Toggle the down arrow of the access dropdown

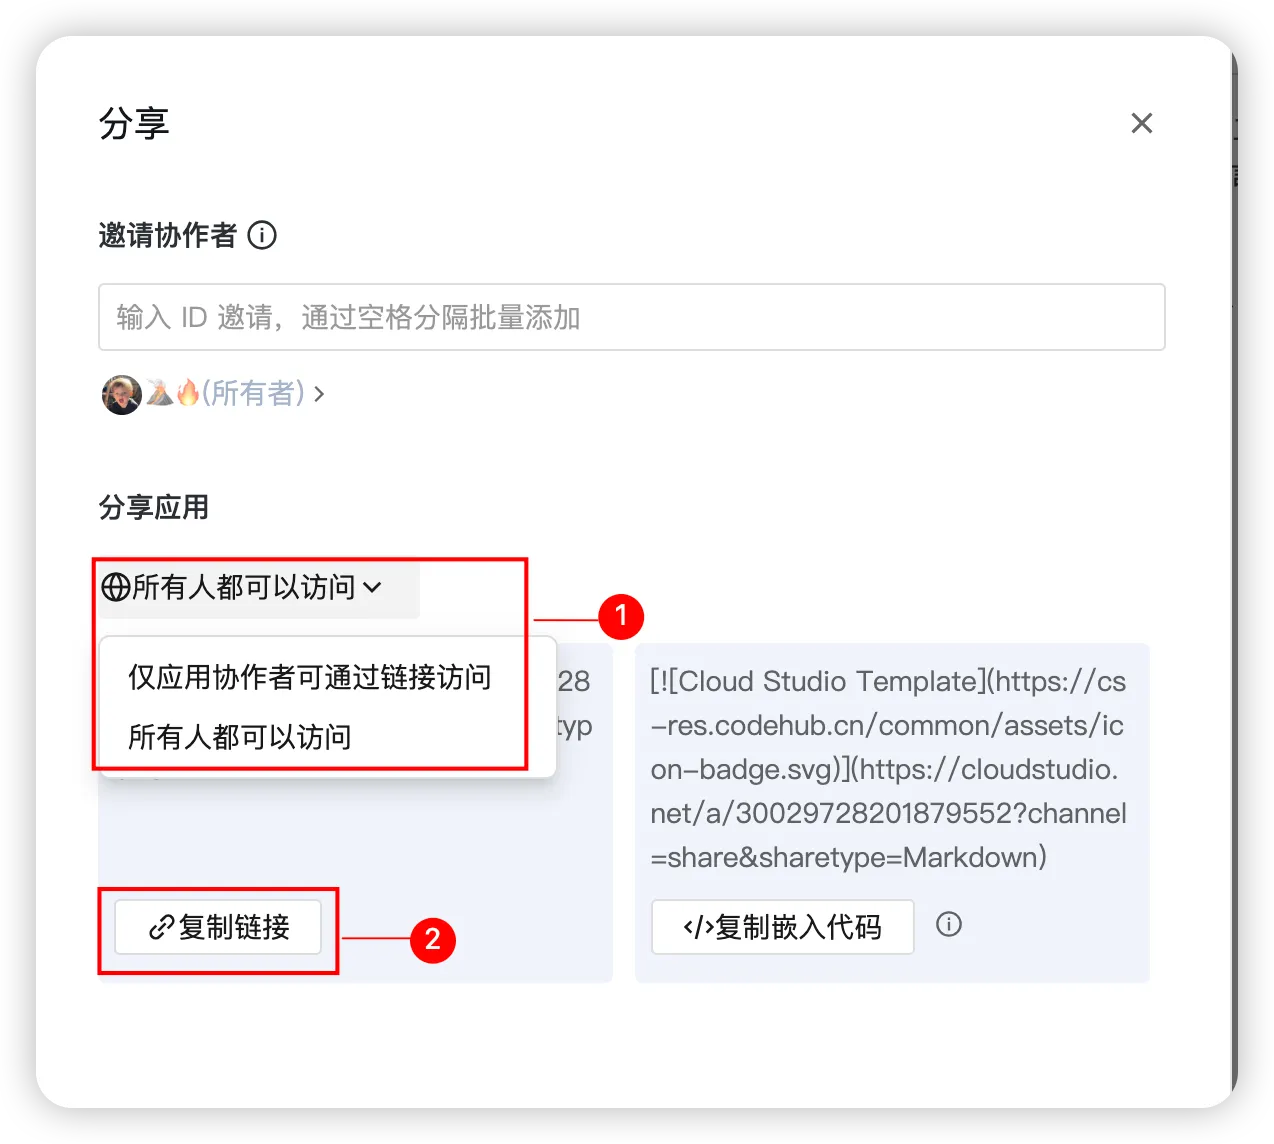coord(372,587)
